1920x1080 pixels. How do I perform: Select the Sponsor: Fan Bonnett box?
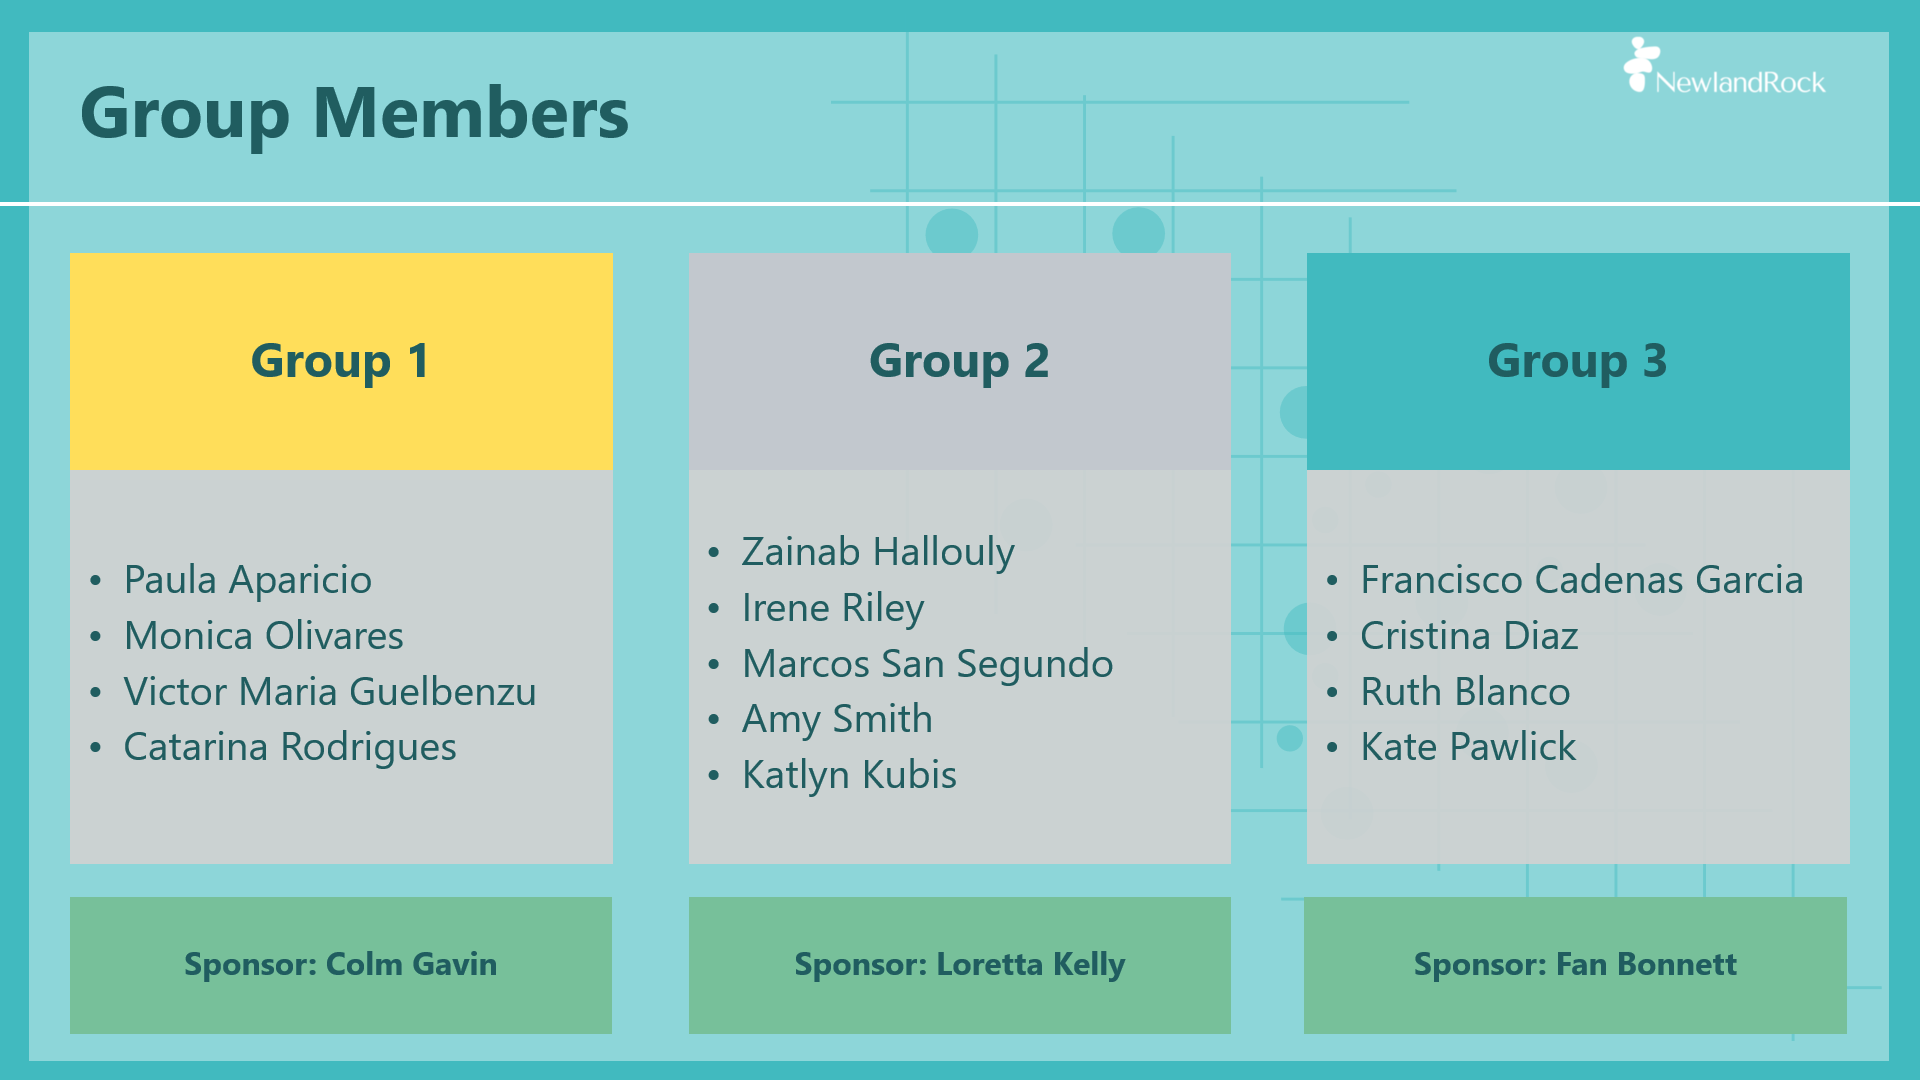1575,965
